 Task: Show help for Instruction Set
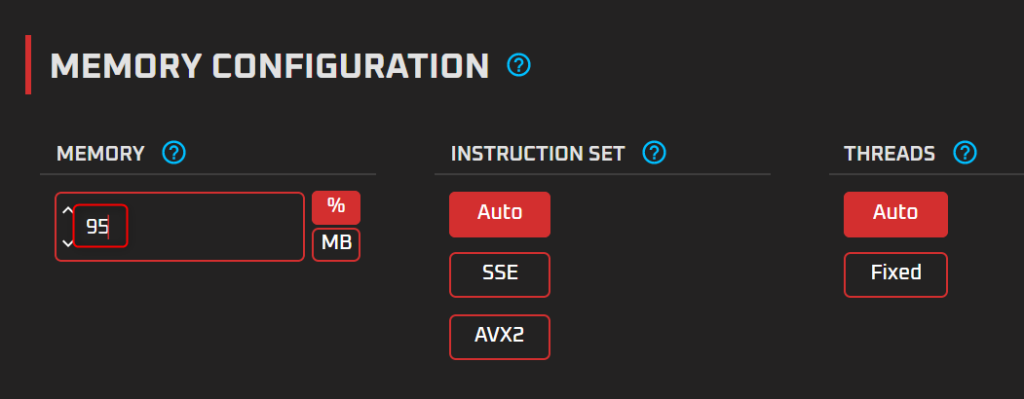654,153
